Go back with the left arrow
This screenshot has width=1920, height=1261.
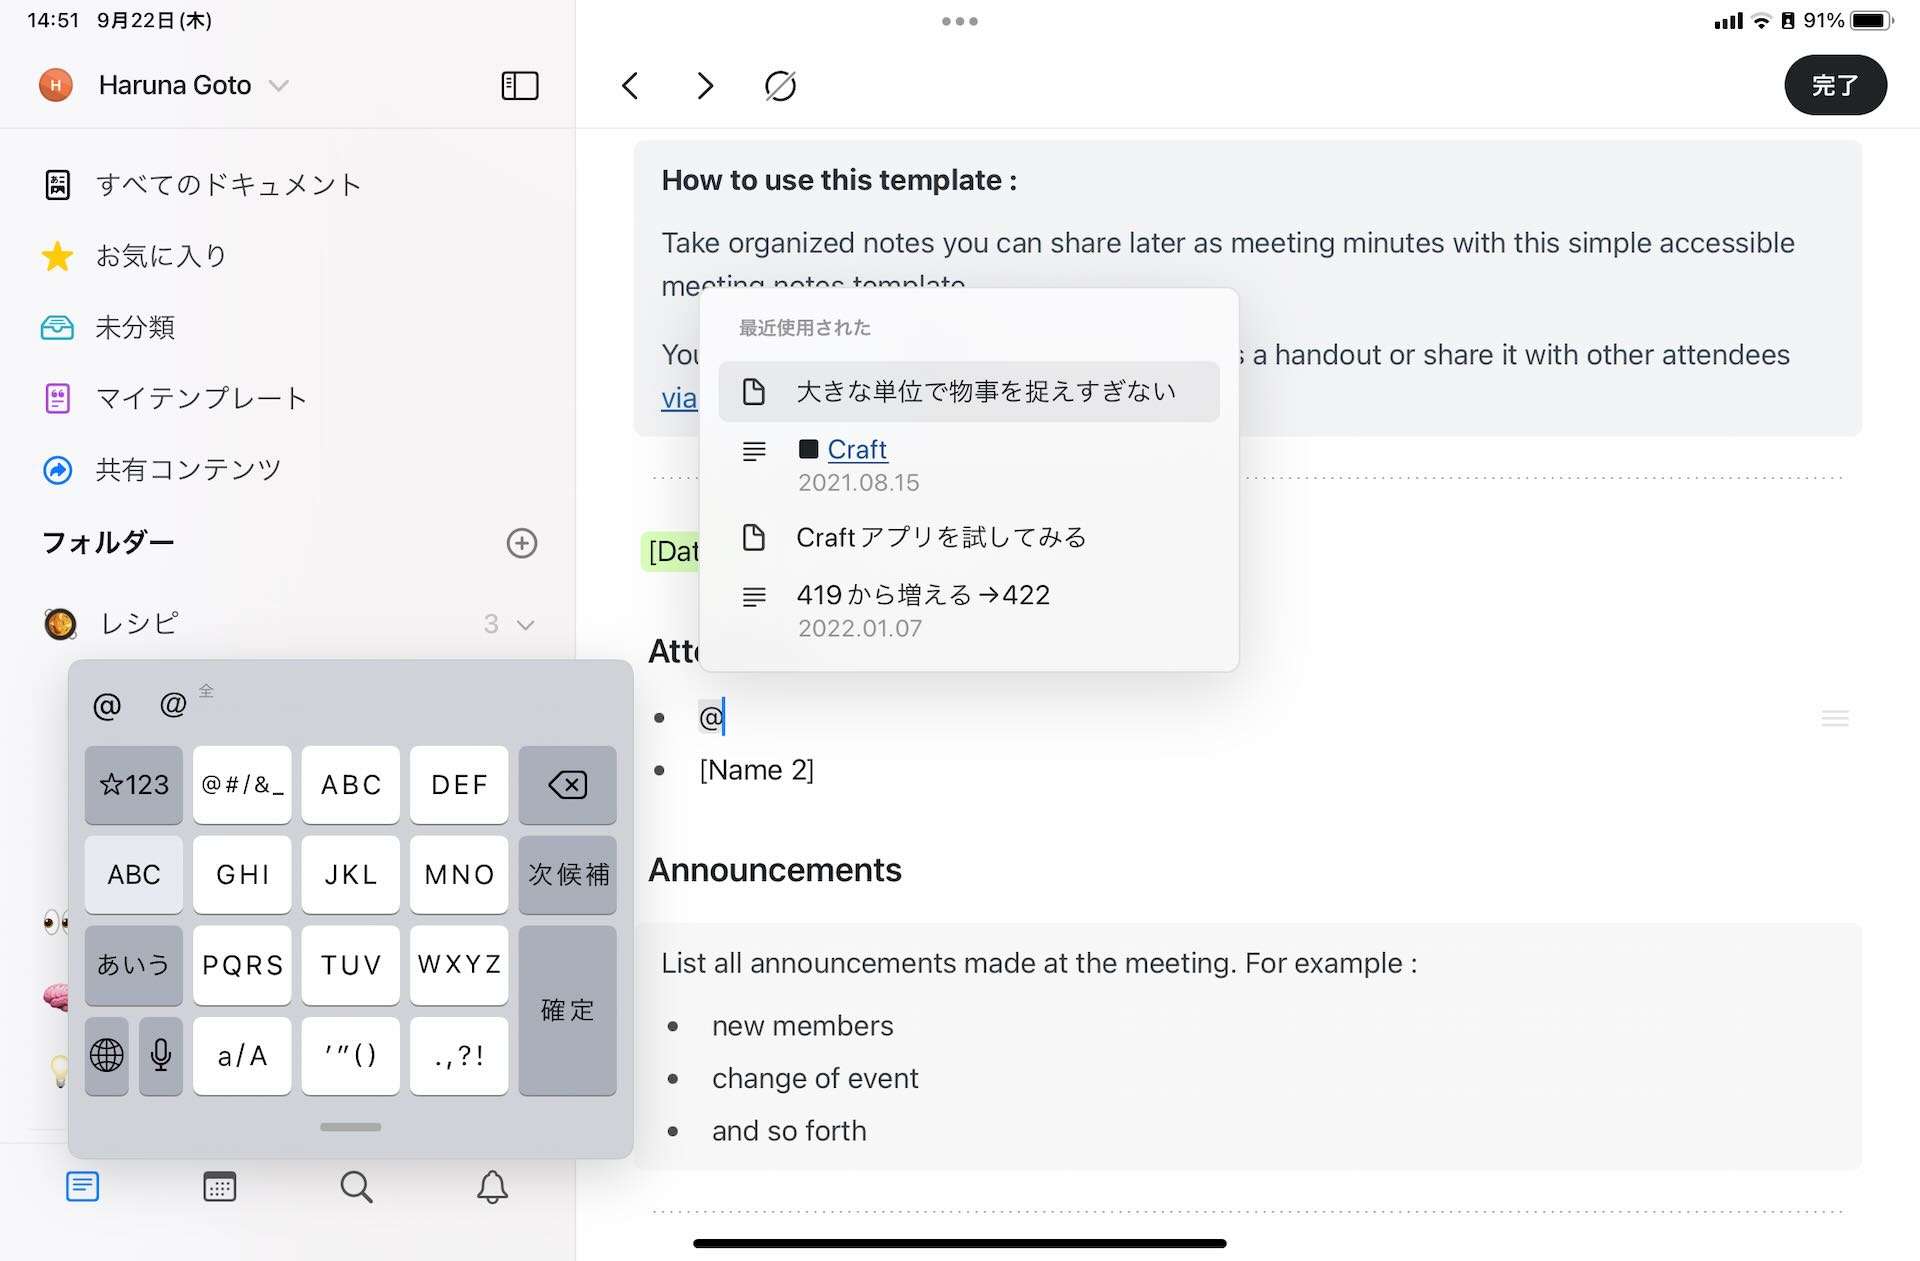pyautogui.click(x=630, y=86)
